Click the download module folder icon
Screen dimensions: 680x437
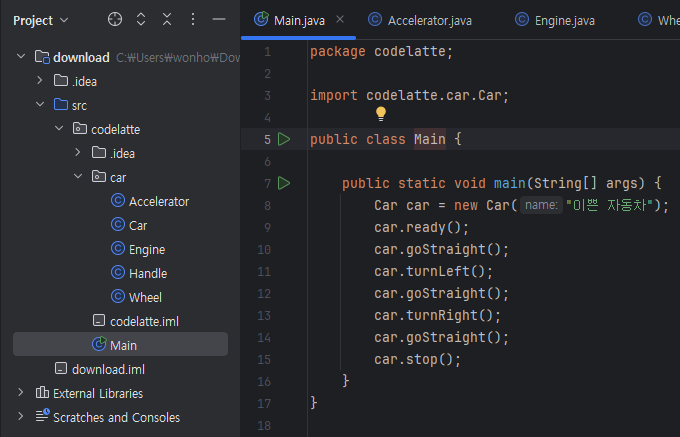pyautogui.click(x=42, y=57)
